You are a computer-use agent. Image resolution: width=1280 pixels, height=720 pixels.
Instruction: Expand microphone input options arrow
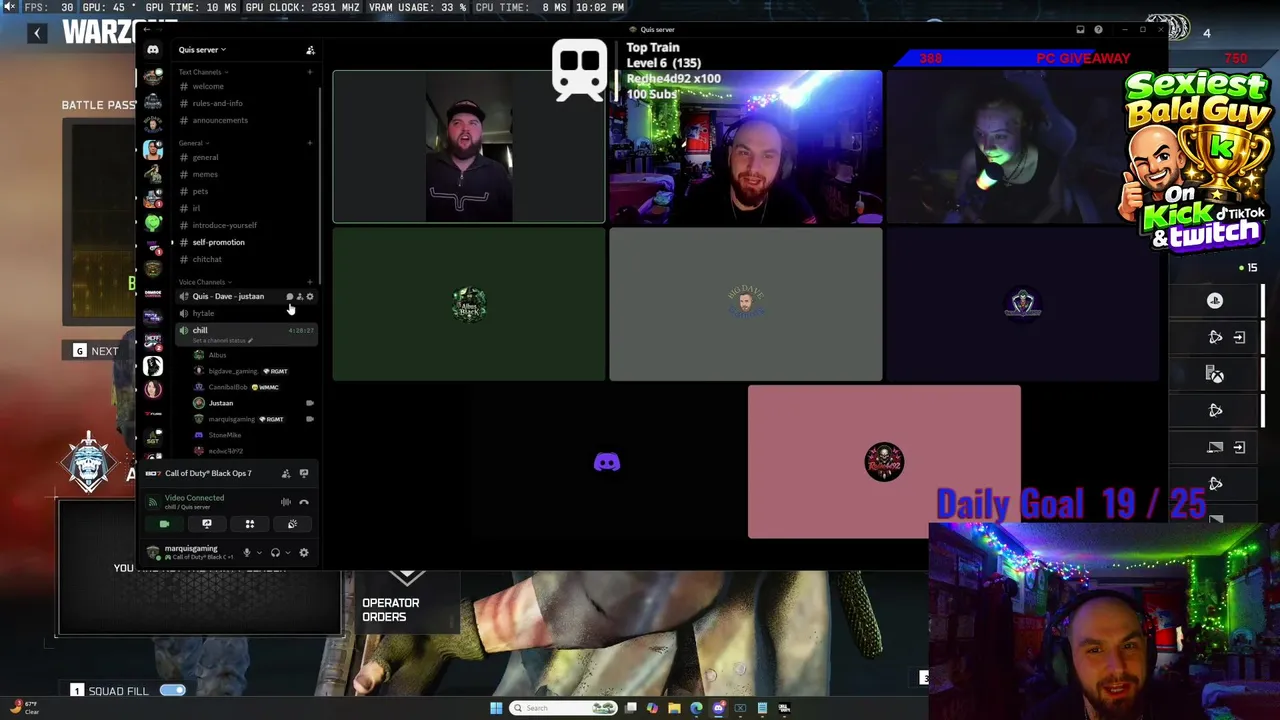[x=259, y=552]
